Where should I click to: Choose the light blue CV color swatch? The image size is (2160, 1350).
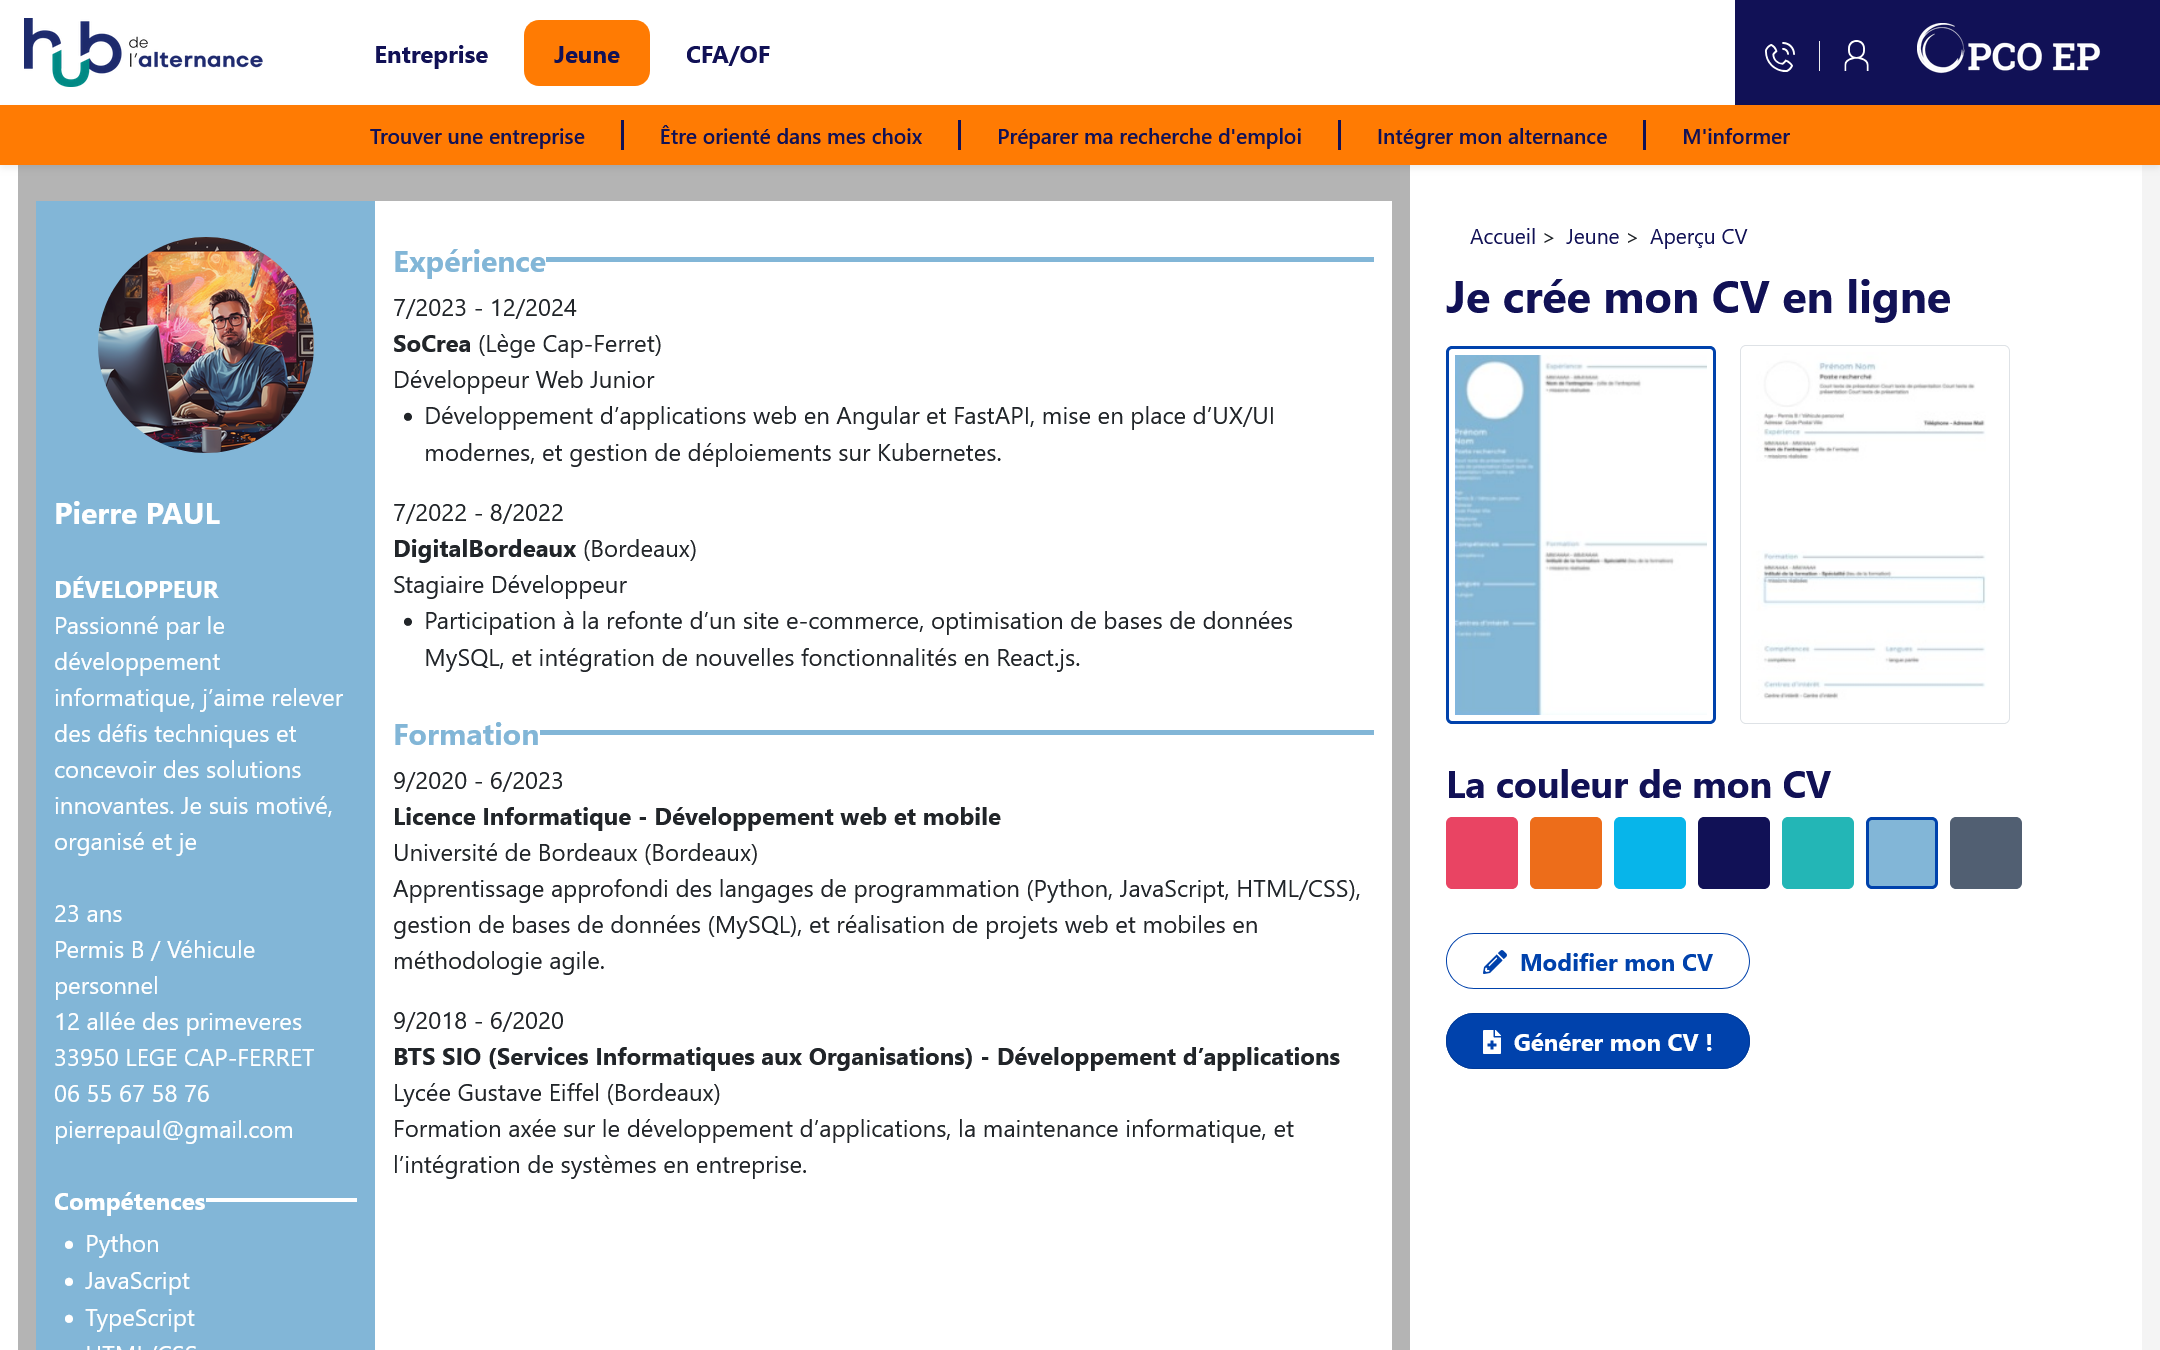1902,853
